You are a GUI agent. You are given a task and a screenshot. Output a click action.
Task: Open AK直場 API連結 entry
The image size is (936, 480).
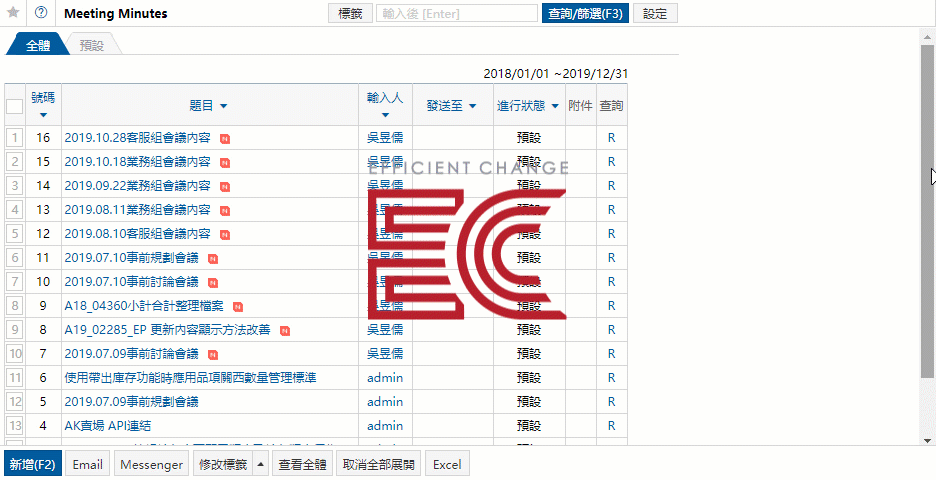pyautogui.click(x=107, y=426)
